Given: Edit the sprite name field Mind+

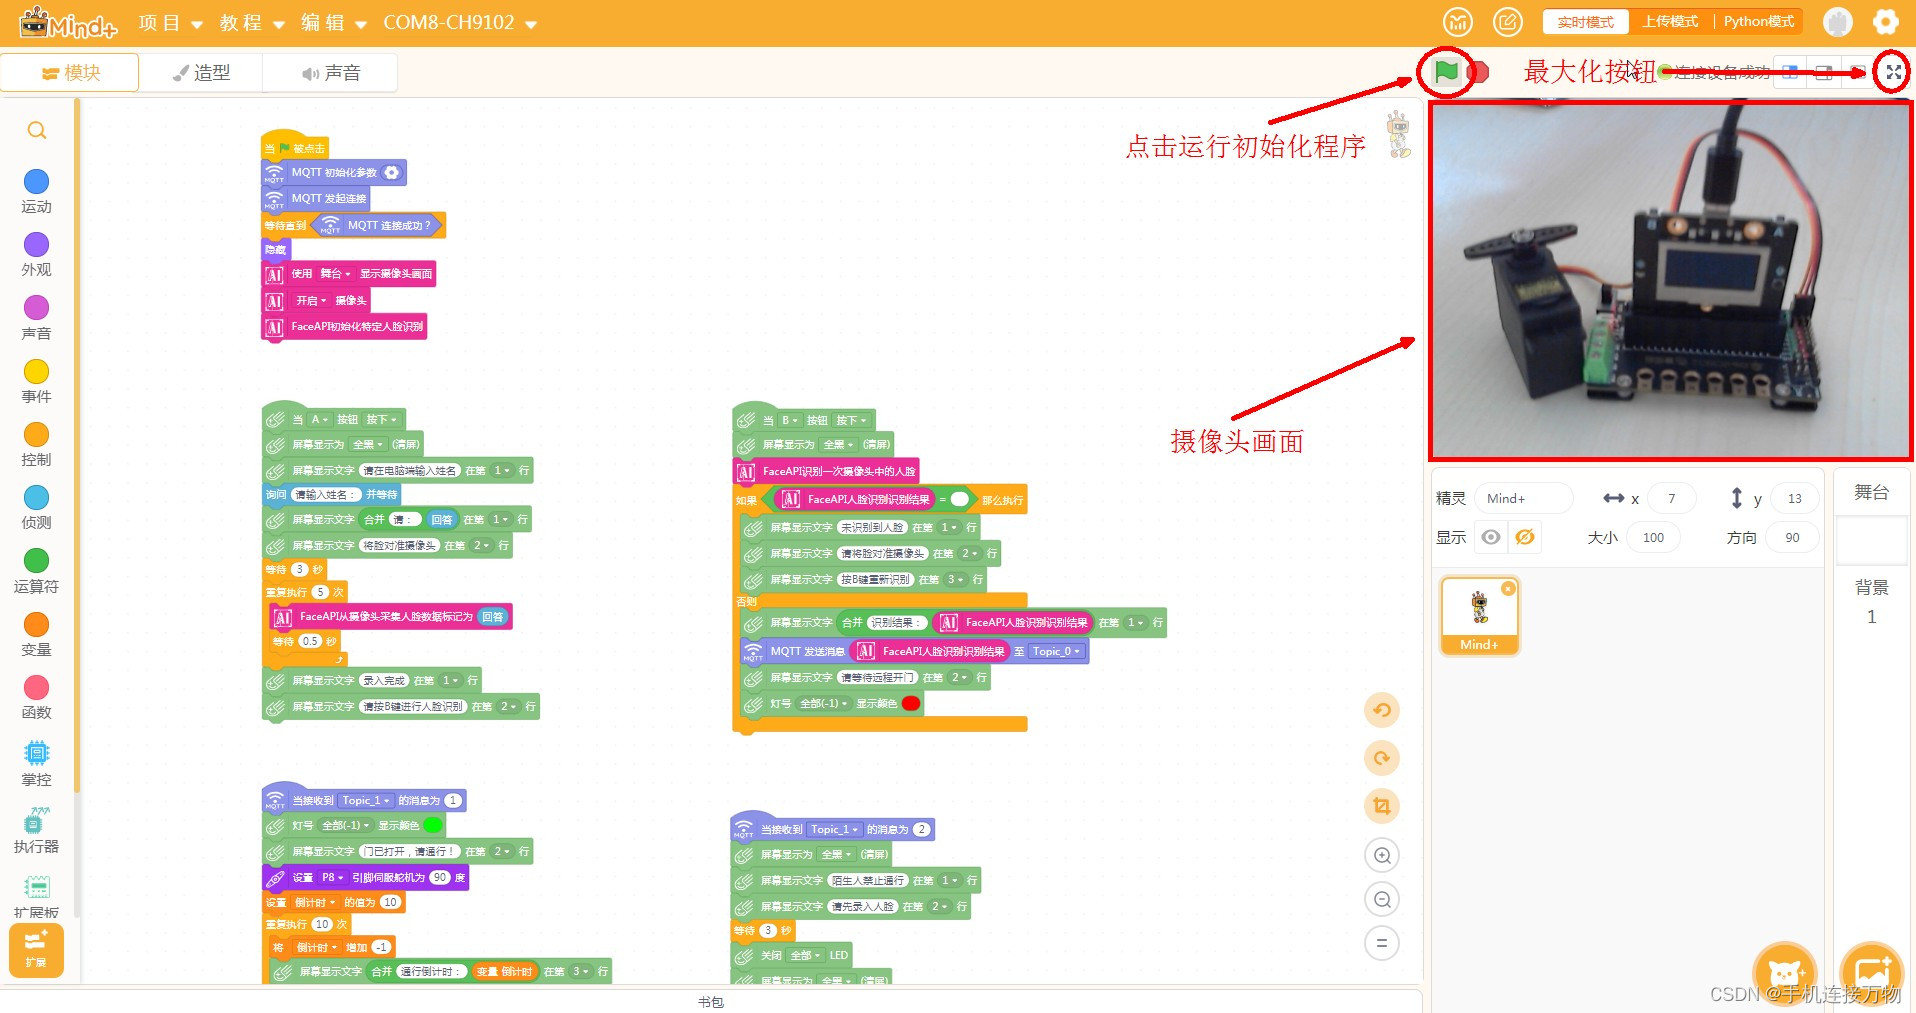Looking at the screenshot, I should click(x=1523, y=498).
